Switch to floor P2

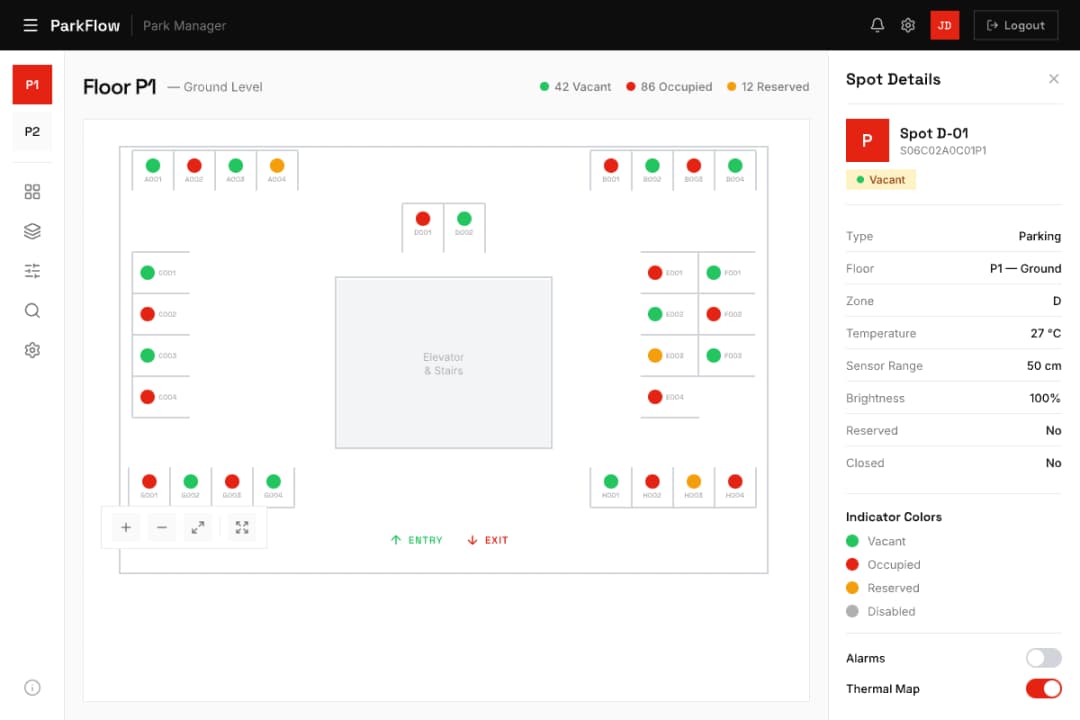tap(31, 131)
